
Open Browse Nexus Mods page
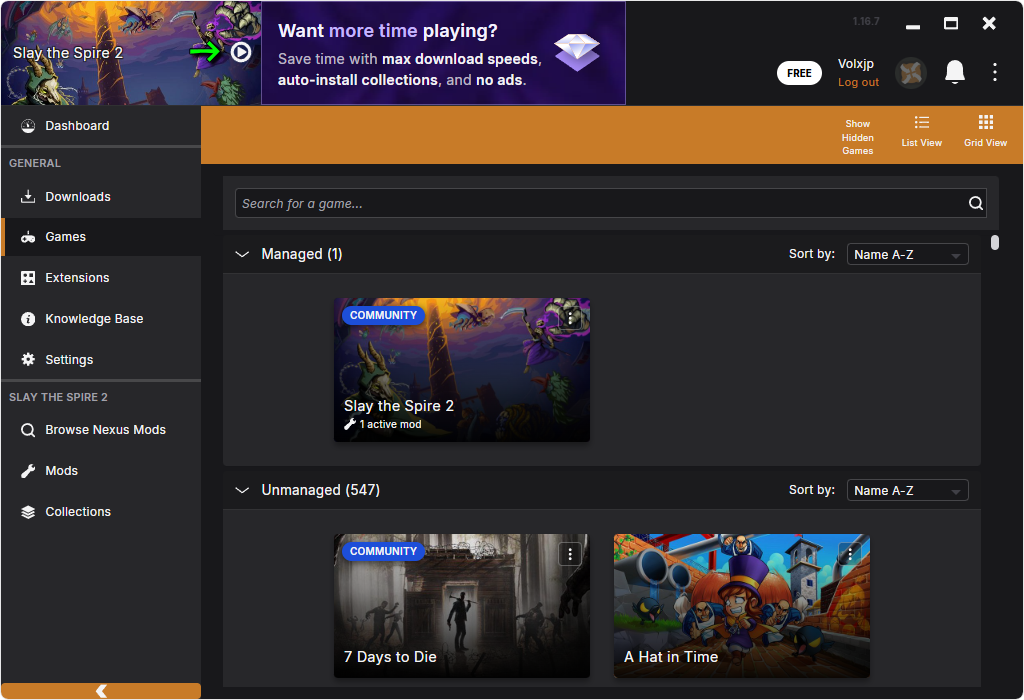[105, 430]
